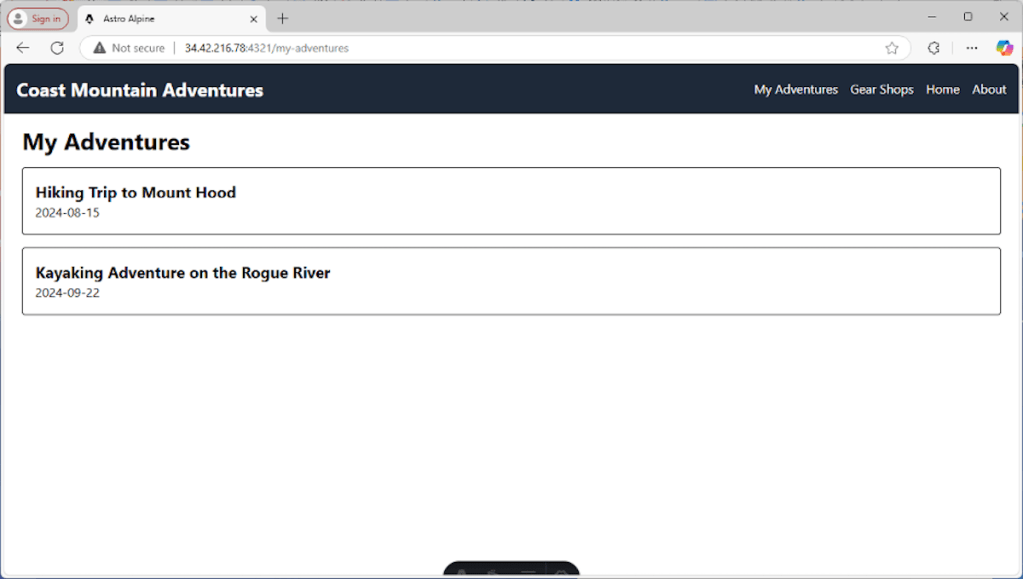
Task: Click the Coast Mountain Adventures site title
Action: click(x=139, y=89)
